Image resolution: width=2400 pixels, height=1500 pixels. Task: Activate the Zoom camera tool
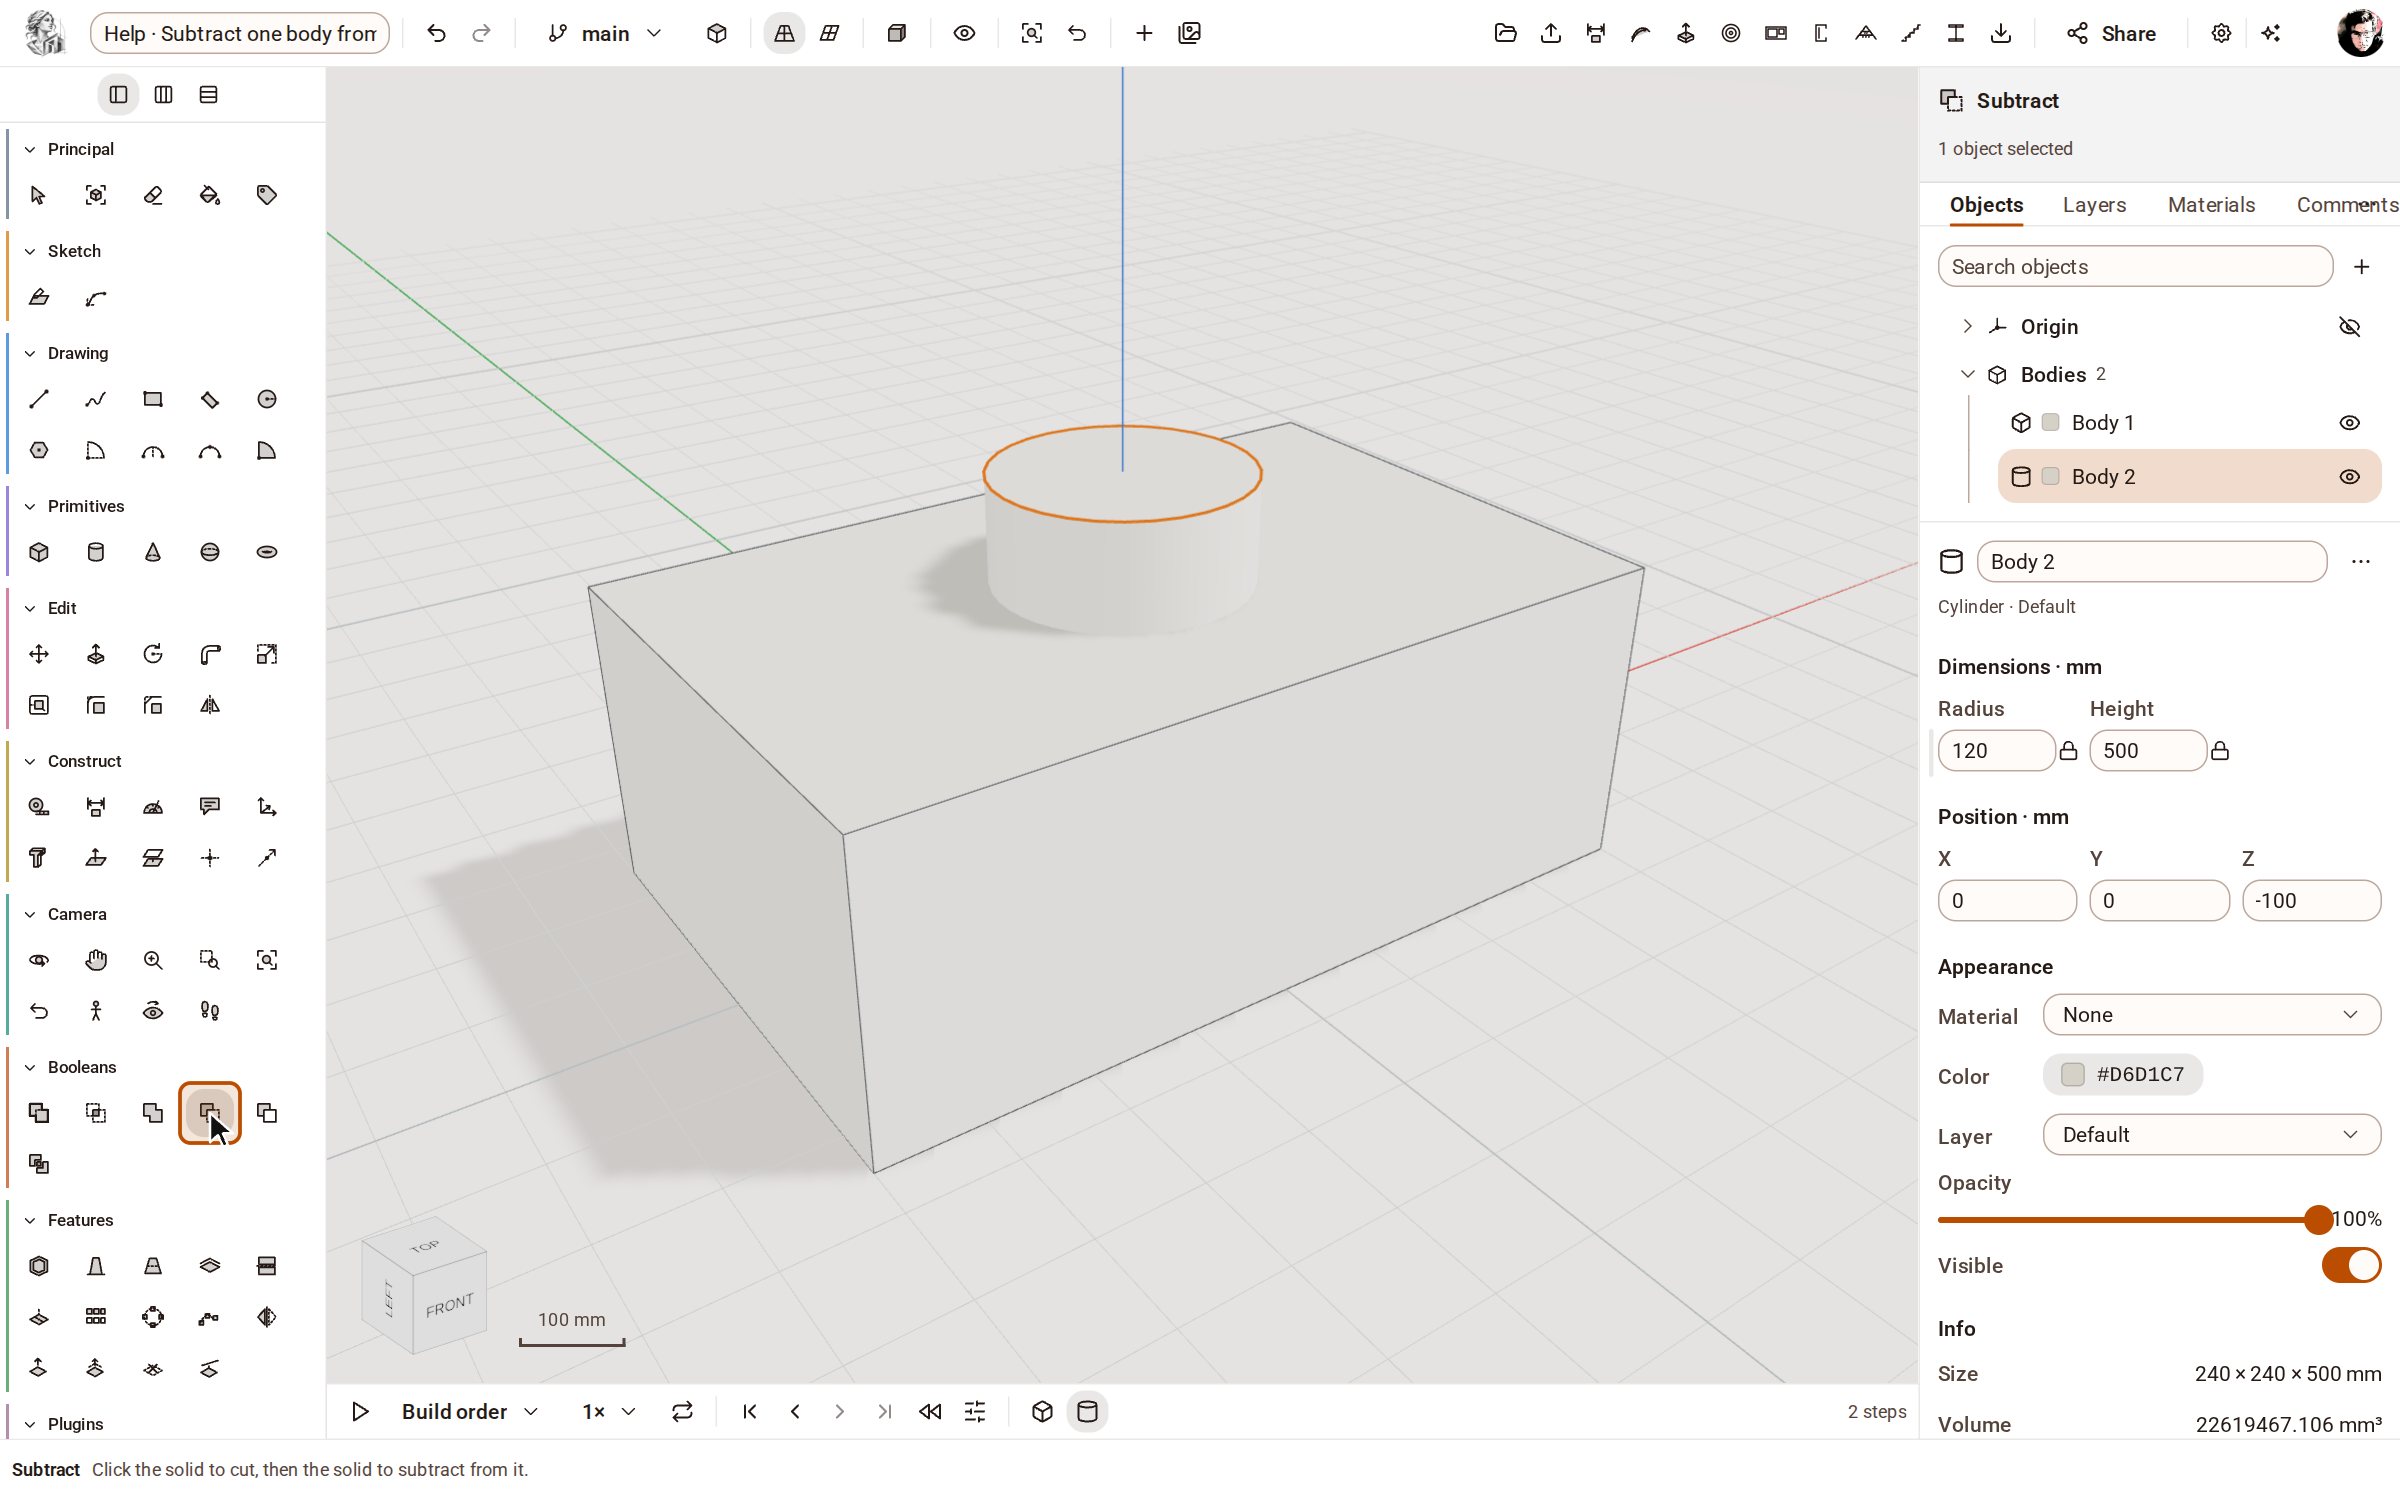153,960
